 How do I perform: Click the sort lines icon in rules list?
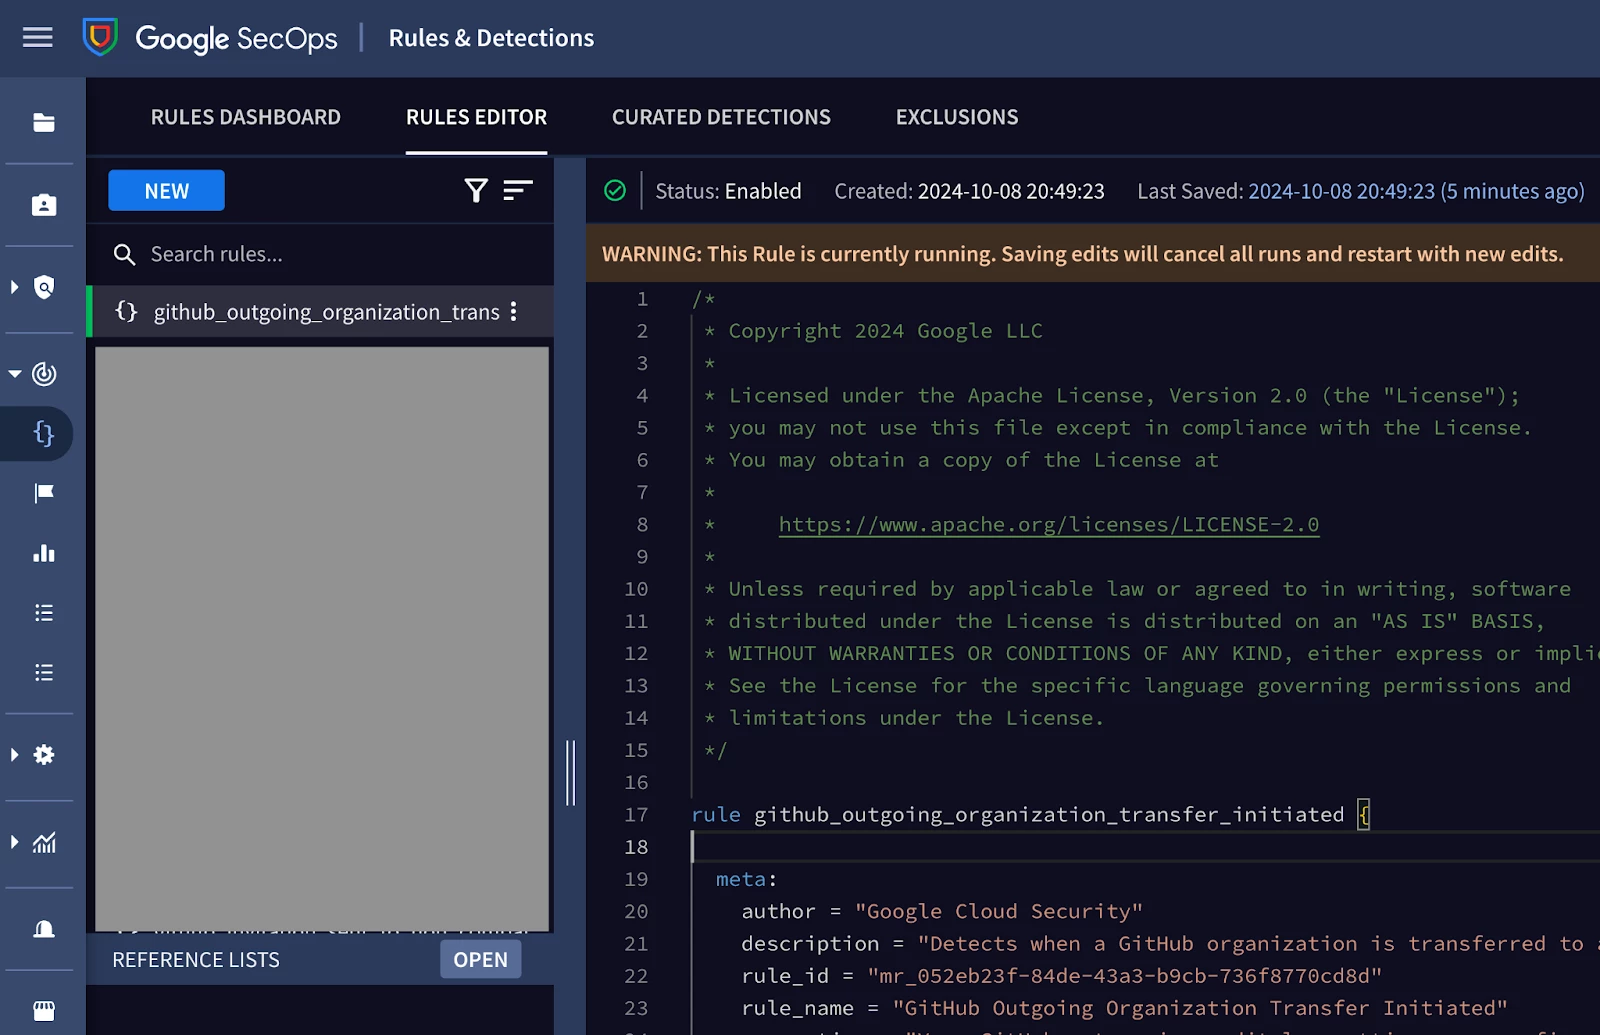(518, 190)
